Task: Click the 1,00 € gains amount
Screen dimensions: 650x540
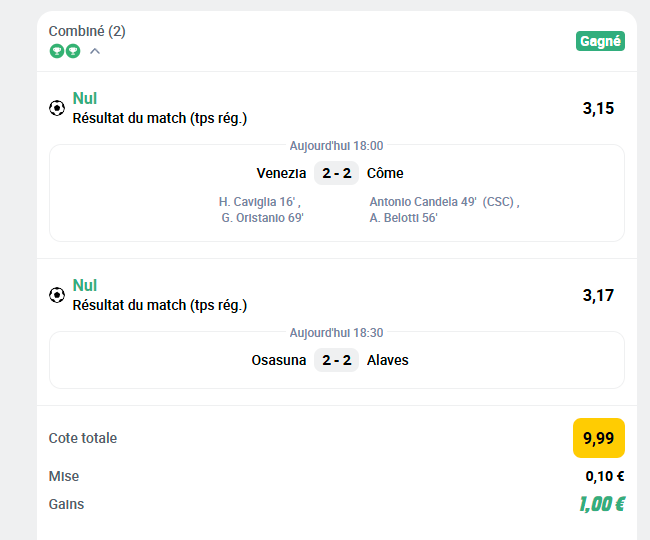Action: coord(602,504)
